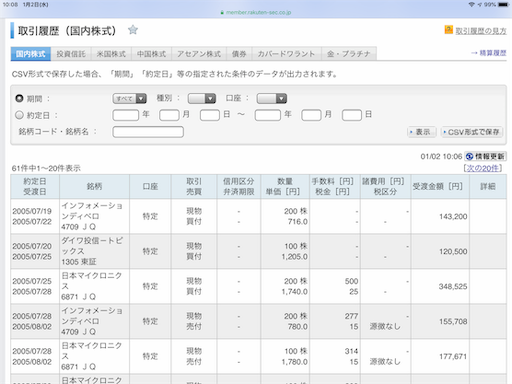Tap the padlock icon in the address bar
The width and height of the screenshot is (512, 384).
coord(222,13)
